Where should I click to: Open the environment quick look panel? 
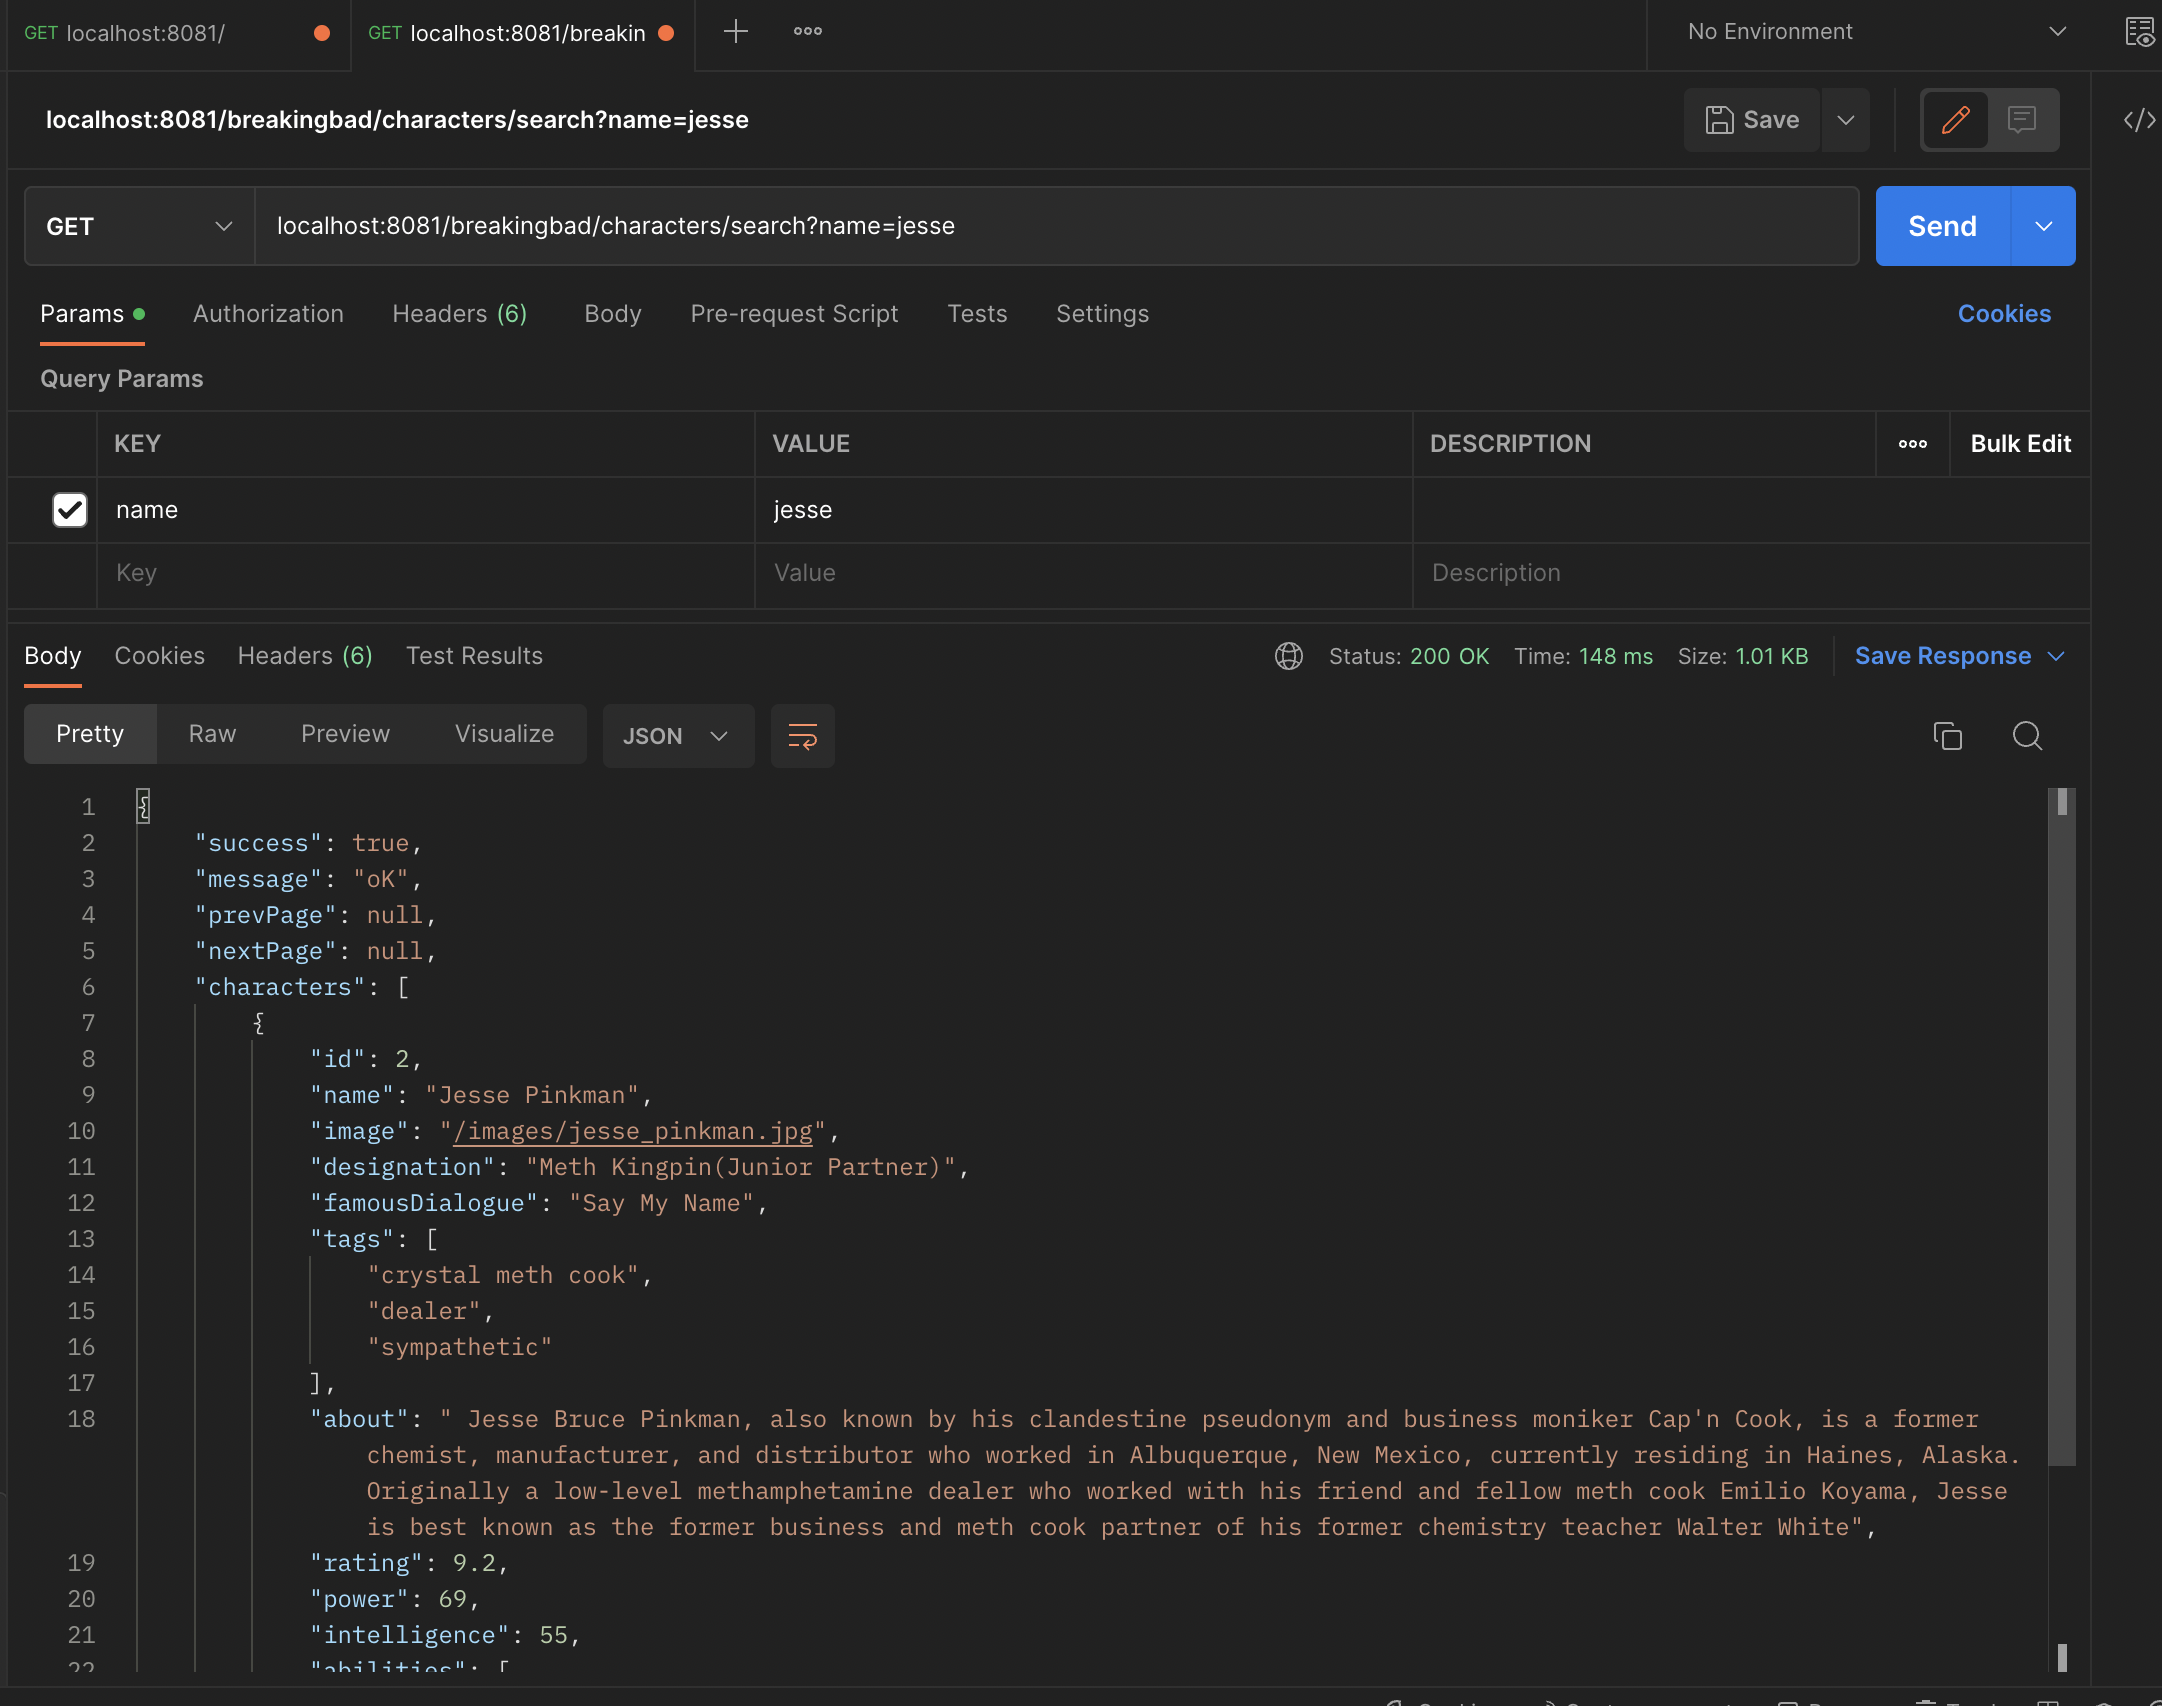pos(2140,32)
